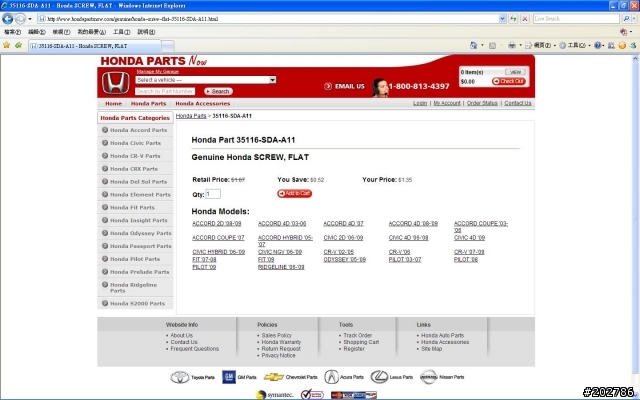Viewport: 640px width, 400px height.
Task: Click the search magnifier icon in the toolbar
Action: click(626, 19)
